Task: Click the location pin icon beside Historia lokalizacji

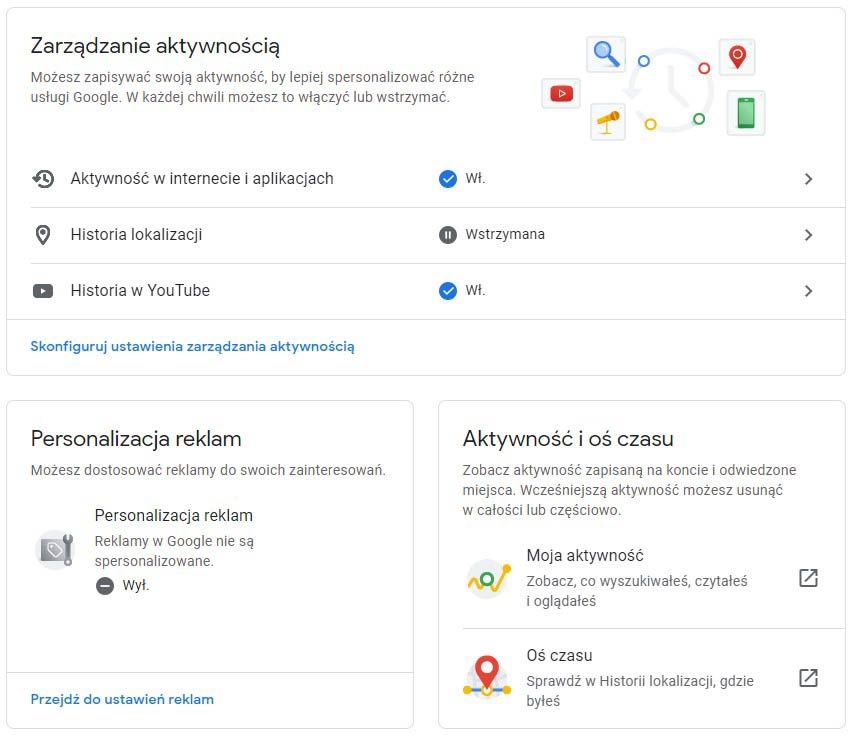Action: [43, 235]
